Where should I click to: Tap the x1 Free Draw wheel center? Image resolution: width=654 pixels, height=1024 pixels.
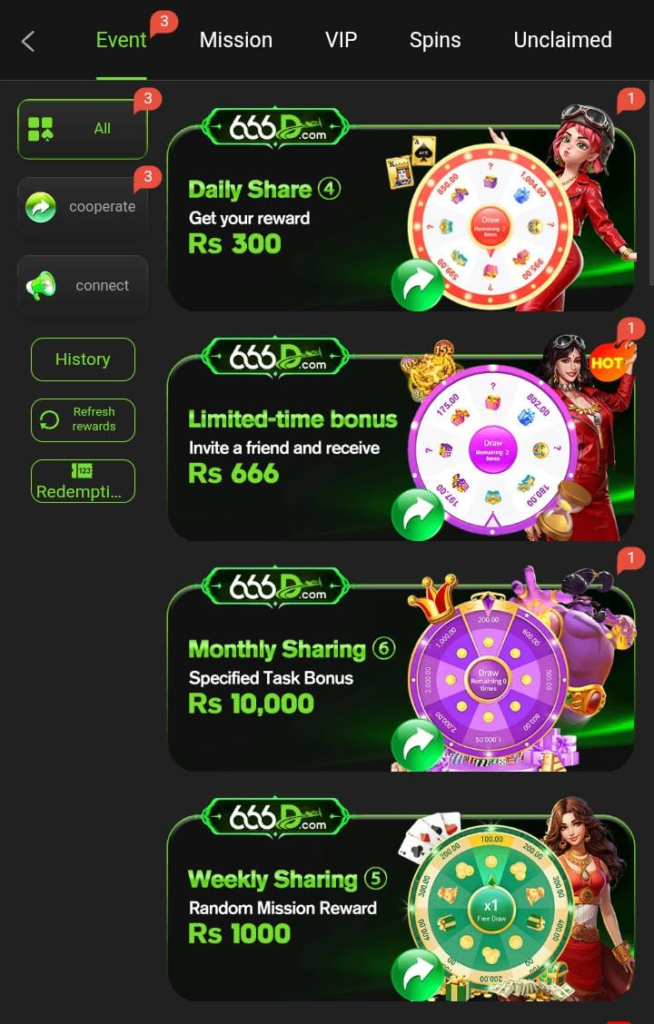491,909
